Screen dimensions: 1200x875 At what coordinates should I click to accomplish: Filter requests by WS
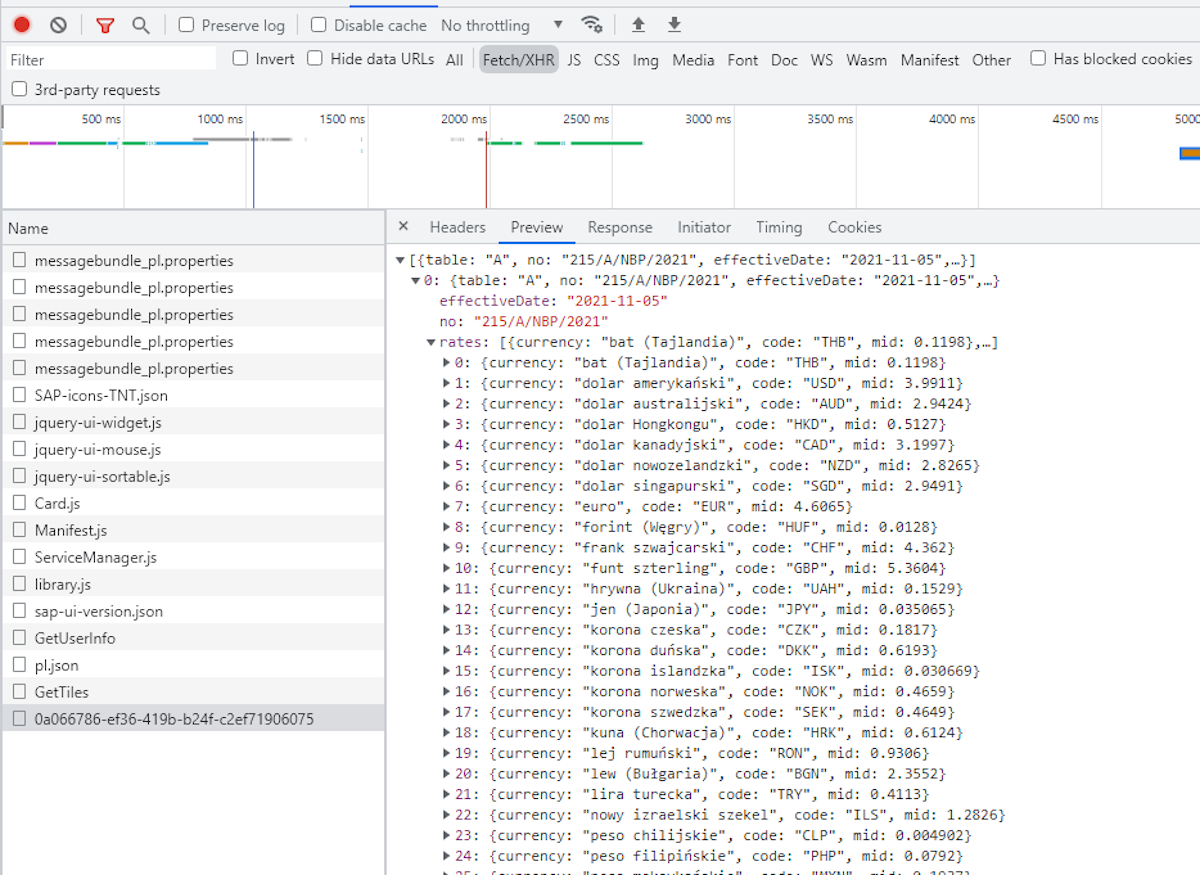(822, 60)
